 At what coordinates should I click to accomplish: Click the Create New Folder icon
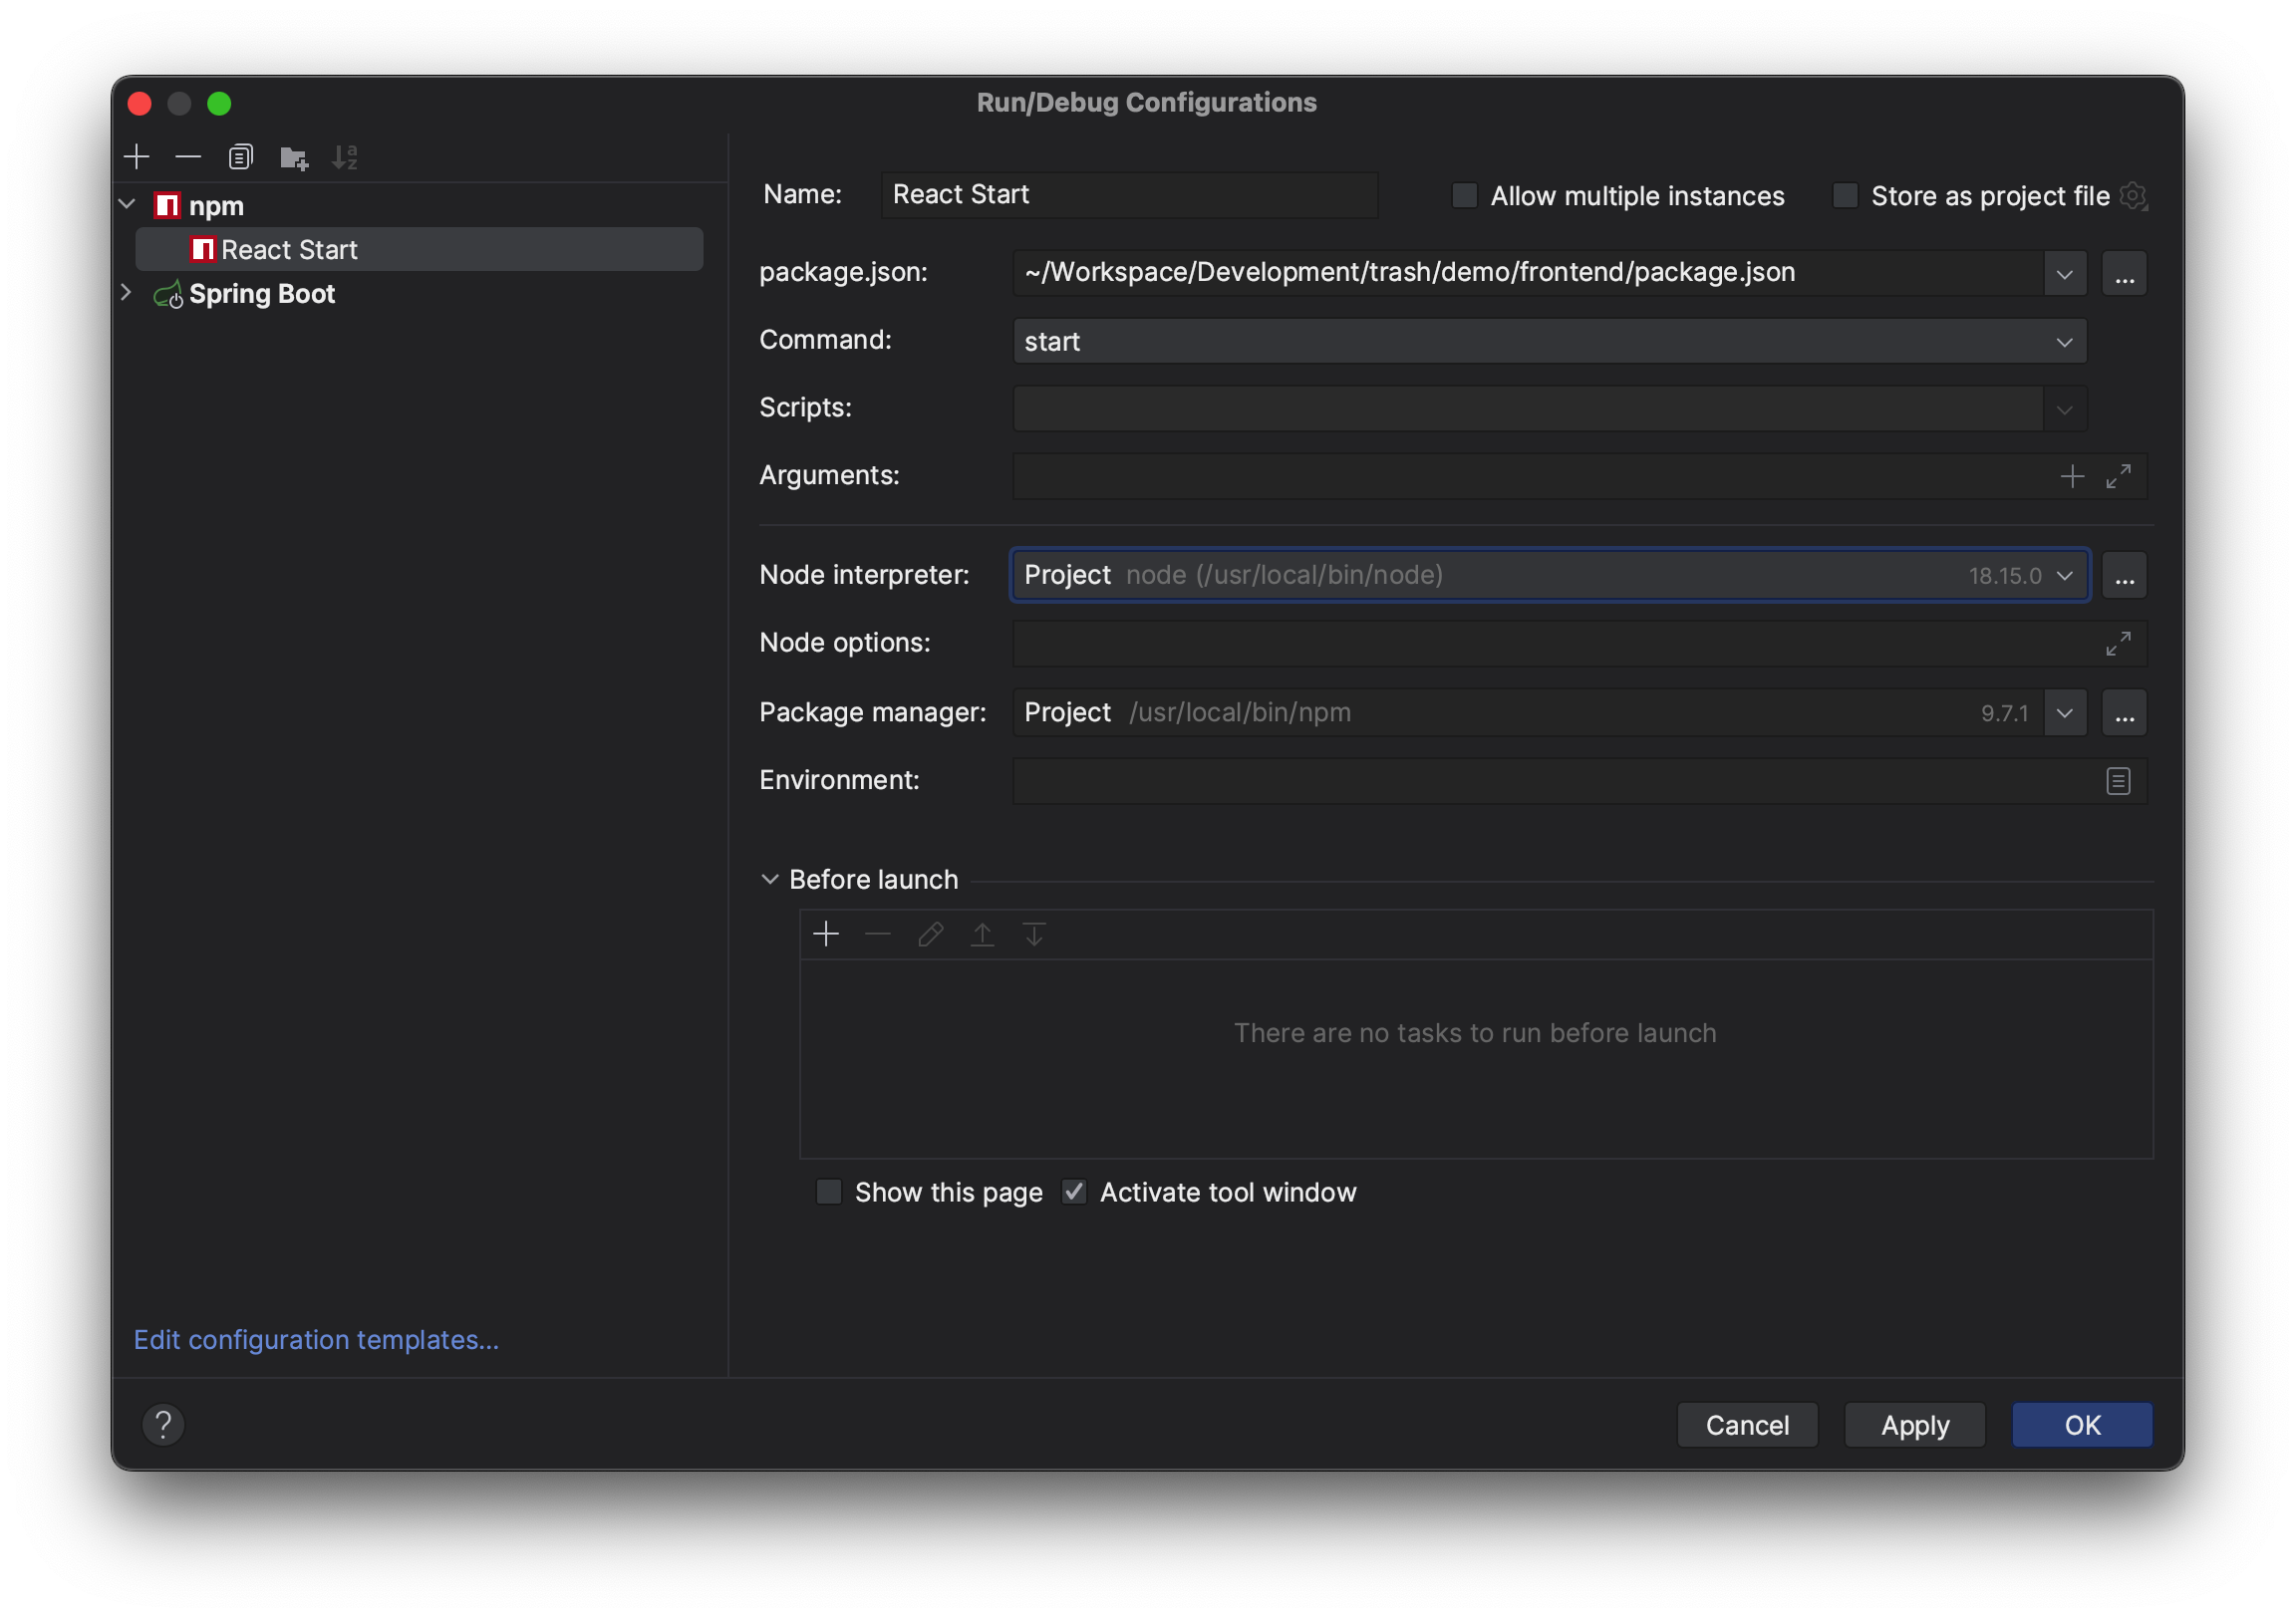click(x=293, y=157)
